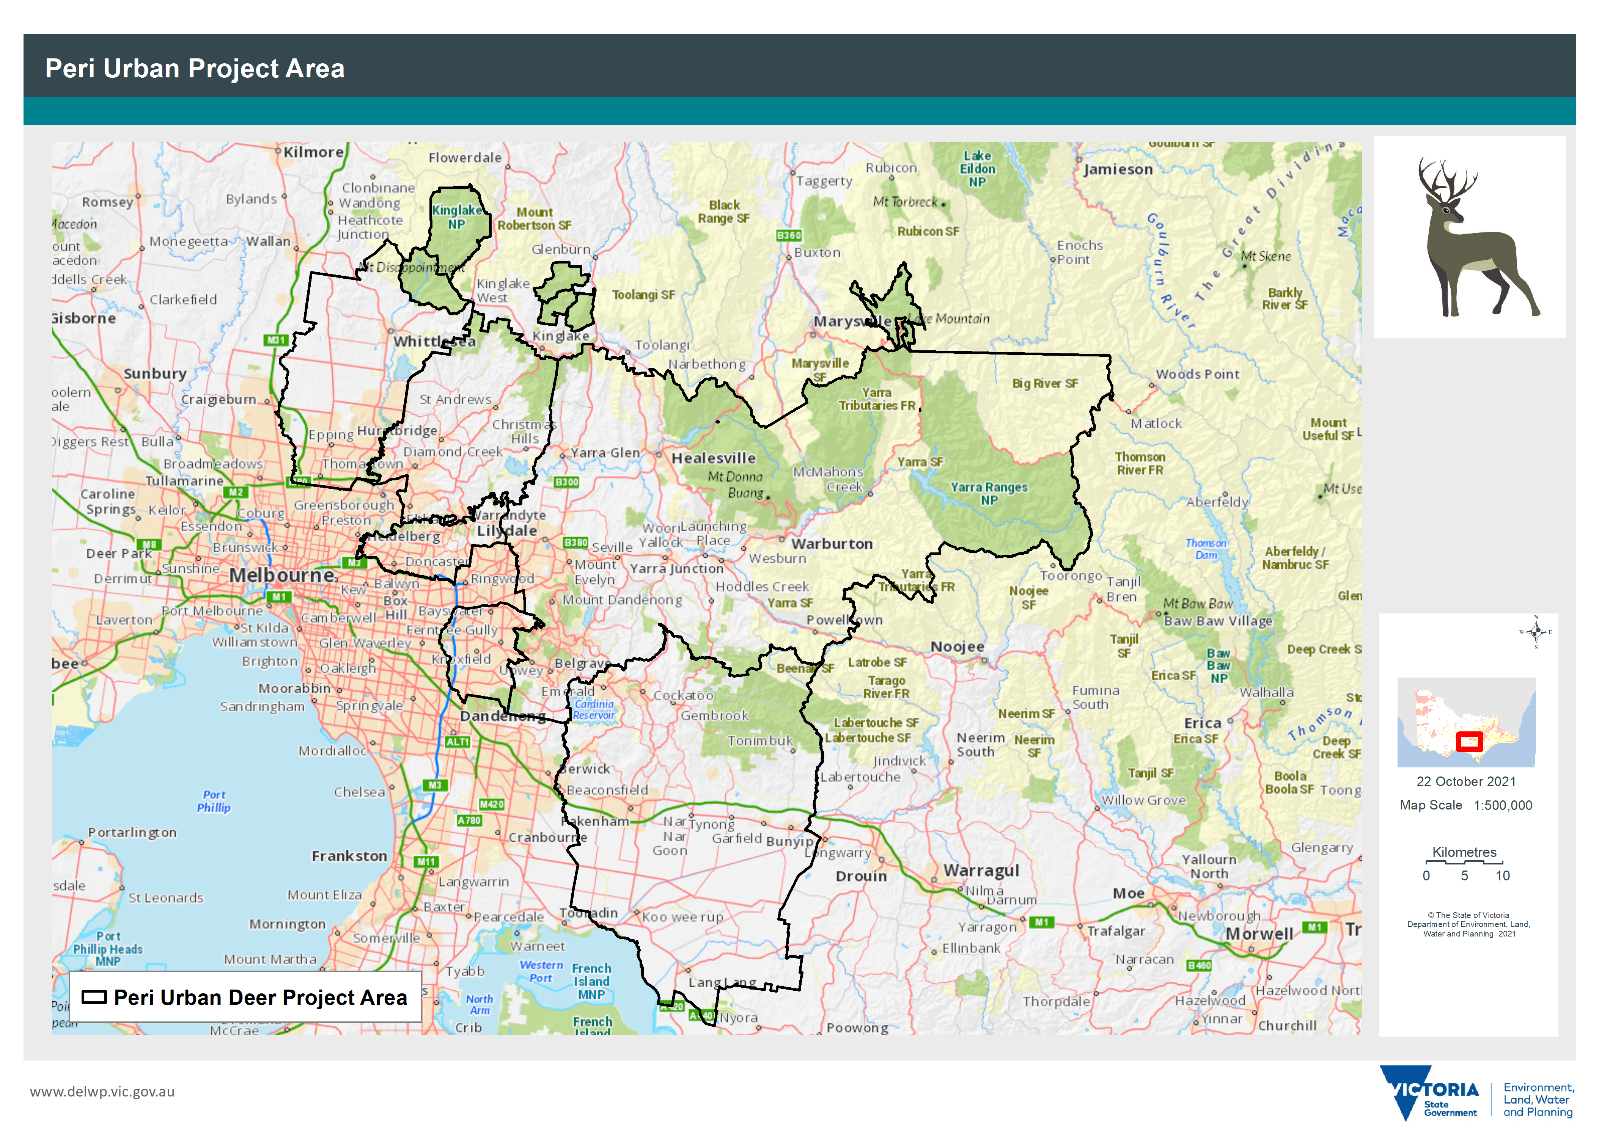Click the "Western Port" water label

point(541,971)
